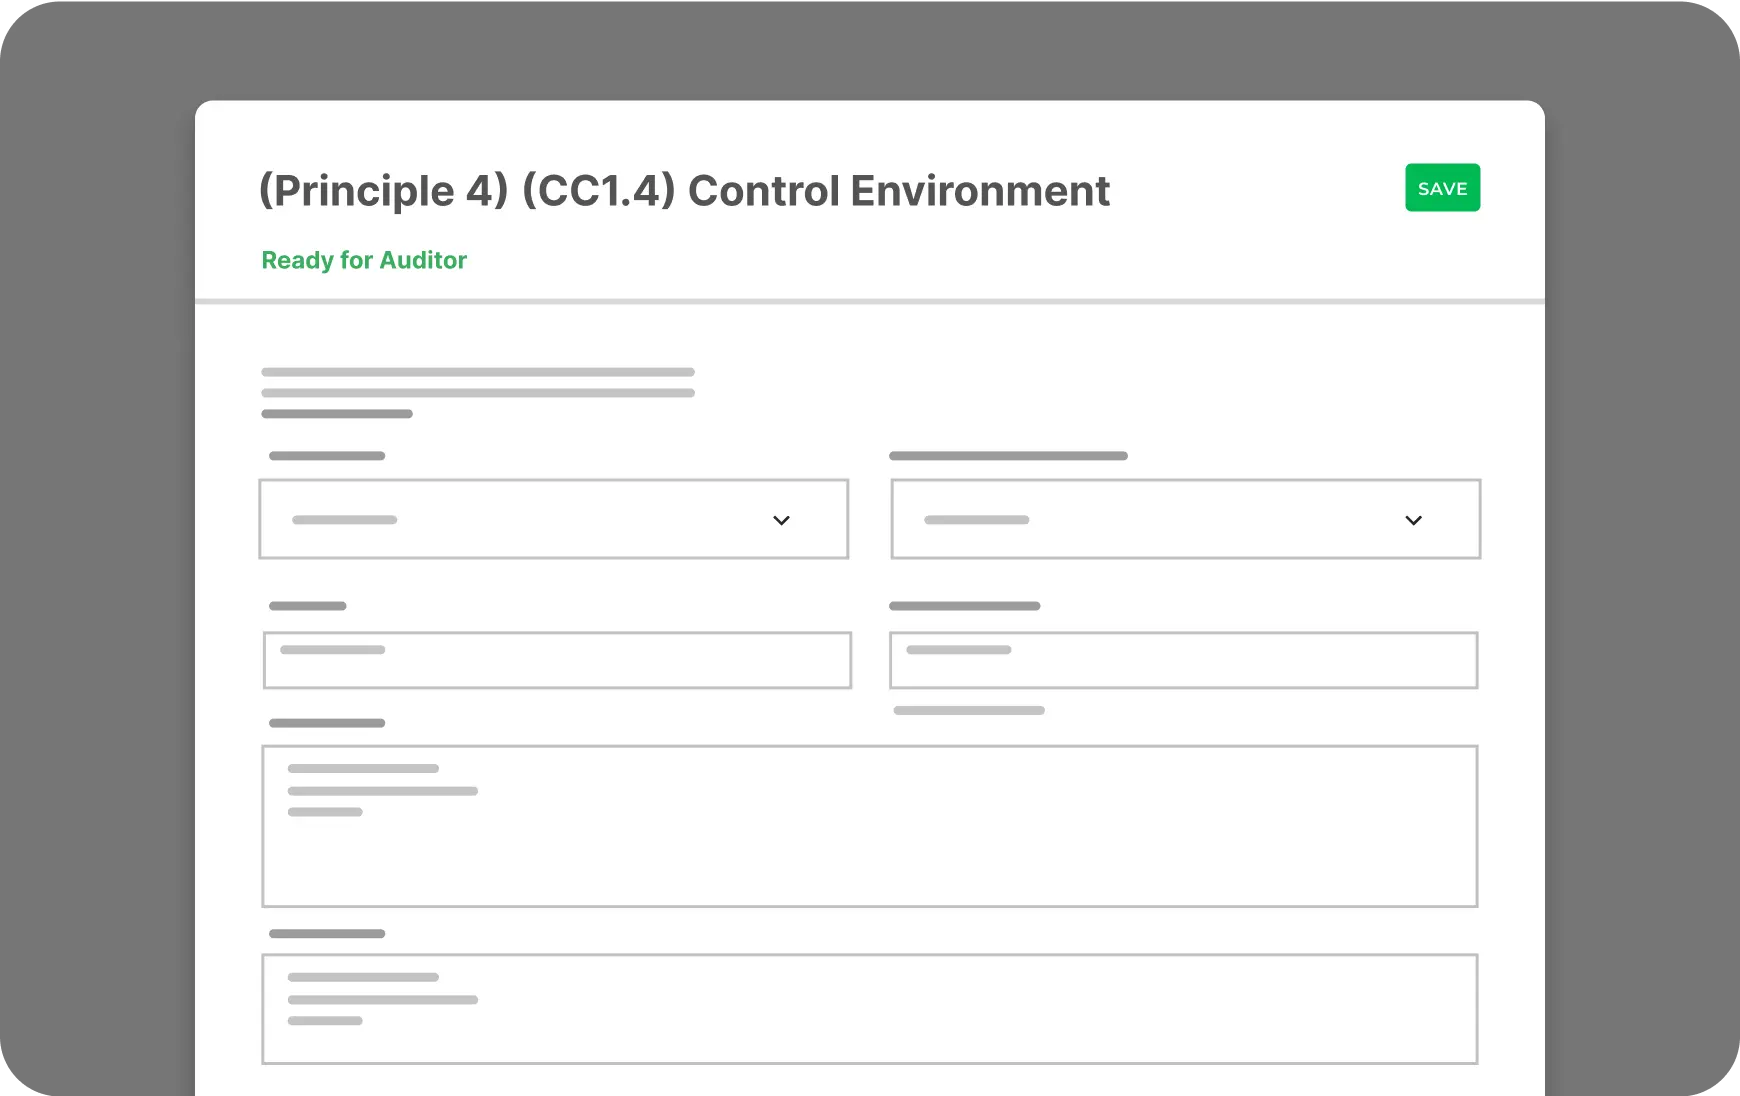Click the Control Environment page title

coord(684,191)
